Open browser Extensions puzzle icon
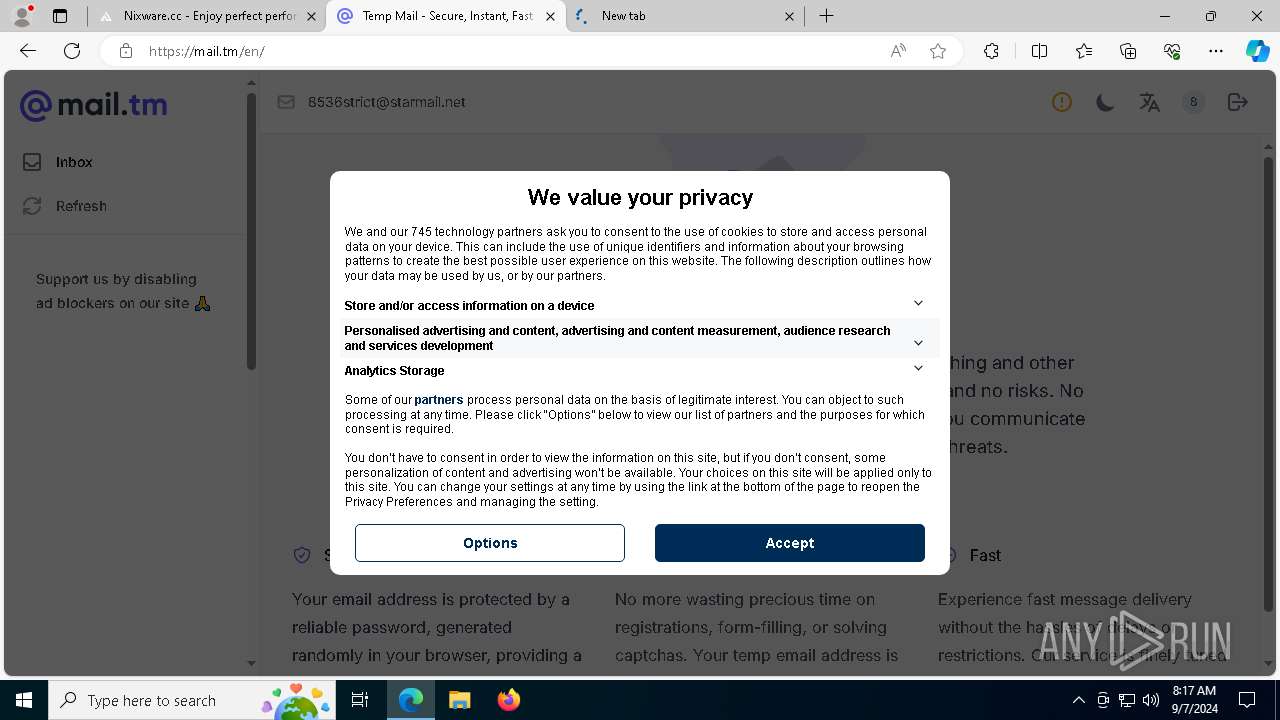 pyautogui.click(x=991, y=51)
